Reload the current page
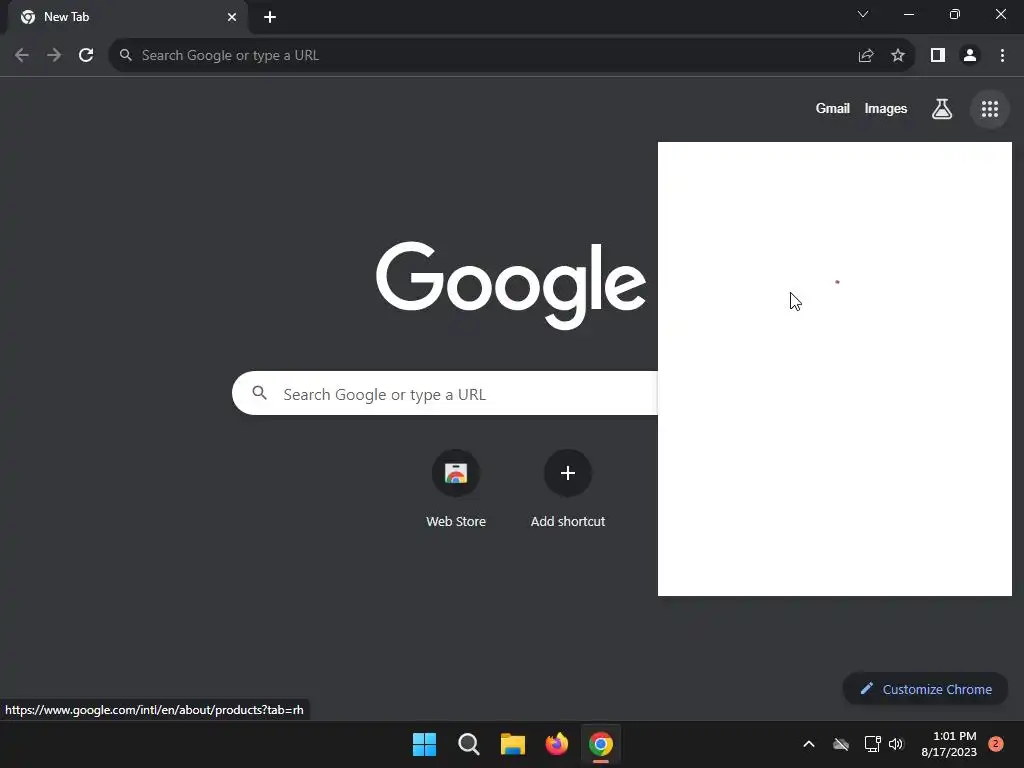 pyautogui.click(x=86, y=56)
